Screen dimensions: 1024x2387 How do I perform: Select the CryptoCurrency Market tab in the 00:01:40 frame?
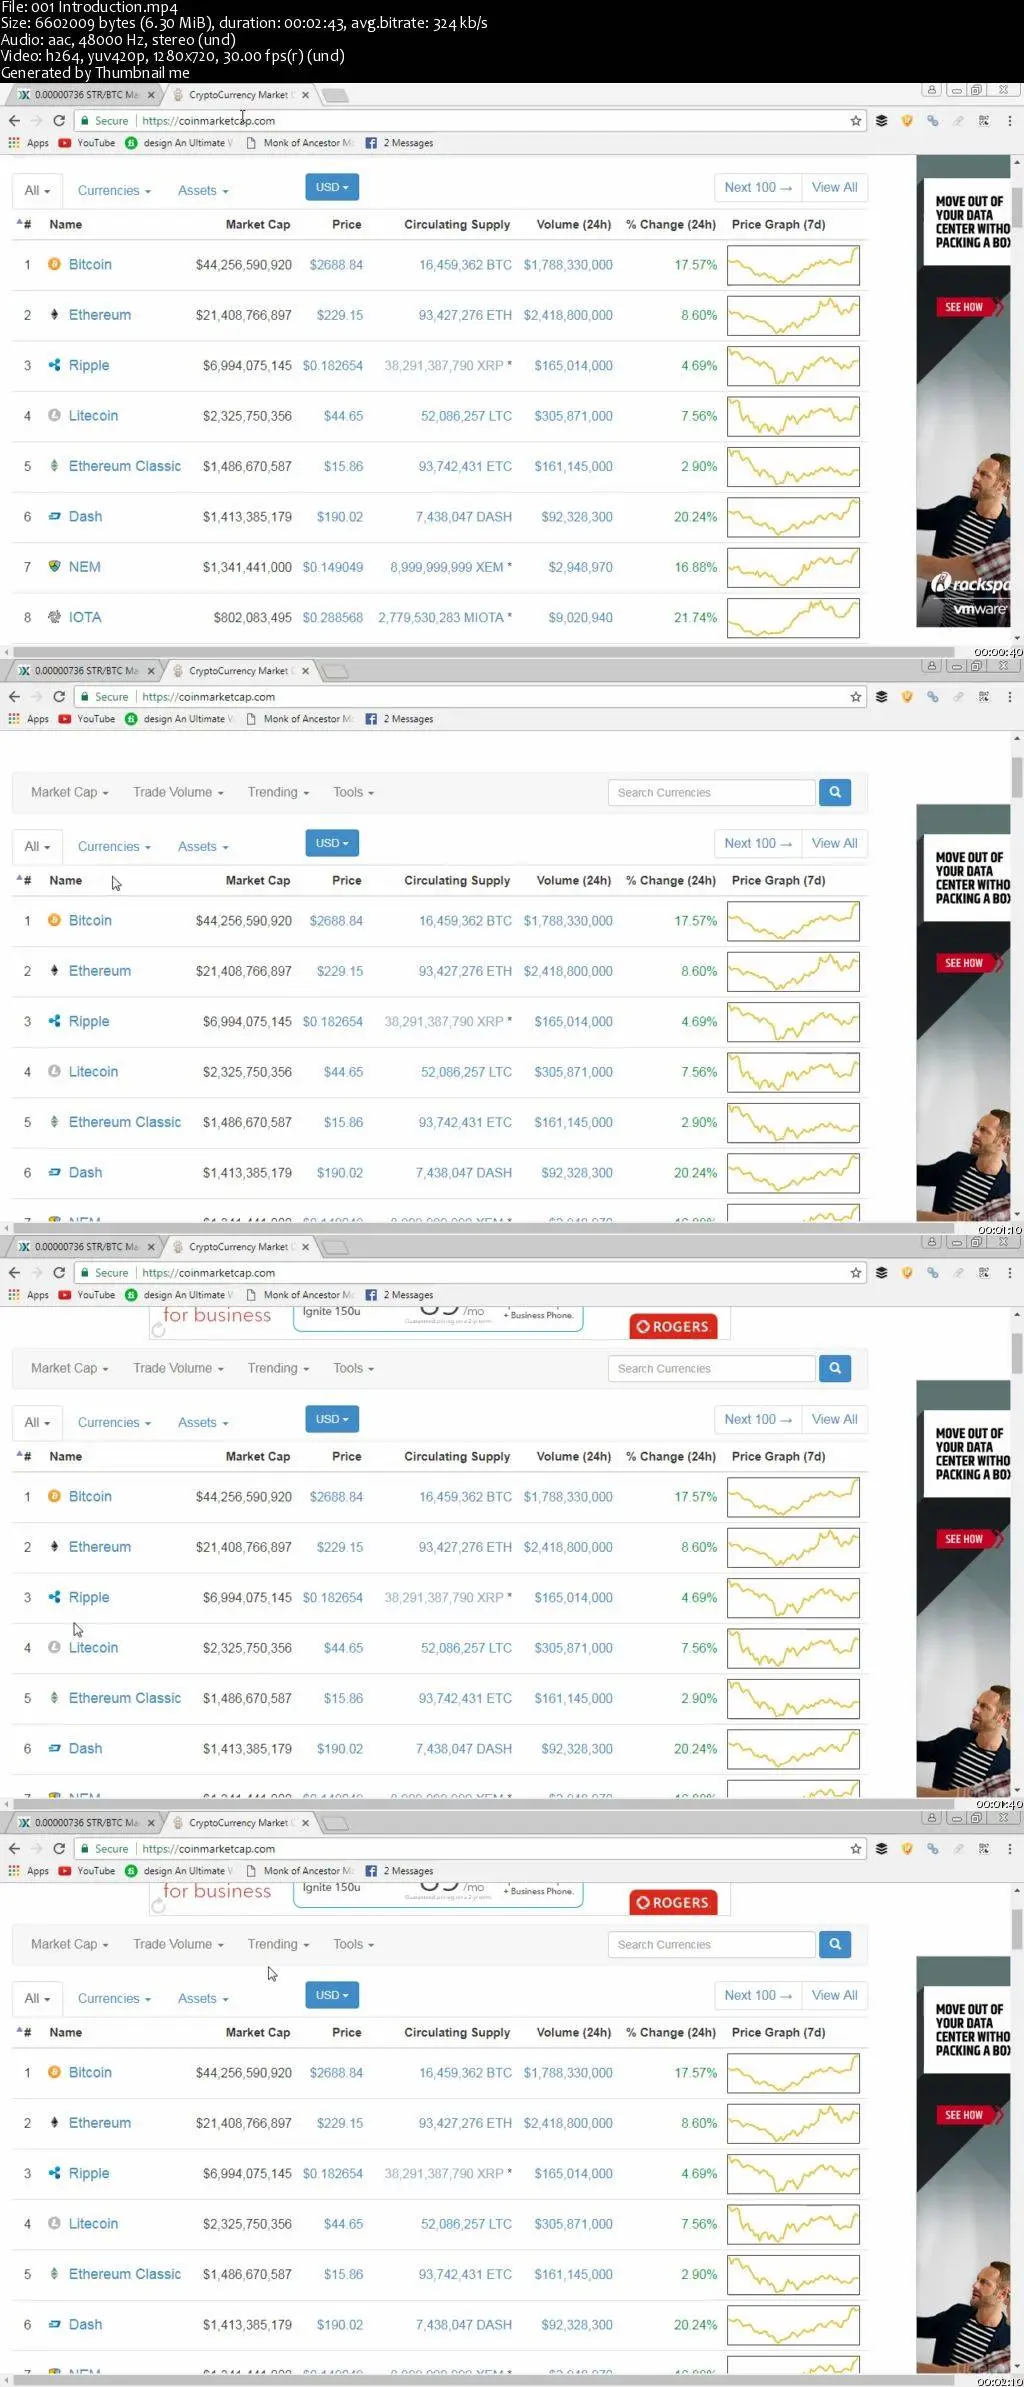tap(239, 1247)
